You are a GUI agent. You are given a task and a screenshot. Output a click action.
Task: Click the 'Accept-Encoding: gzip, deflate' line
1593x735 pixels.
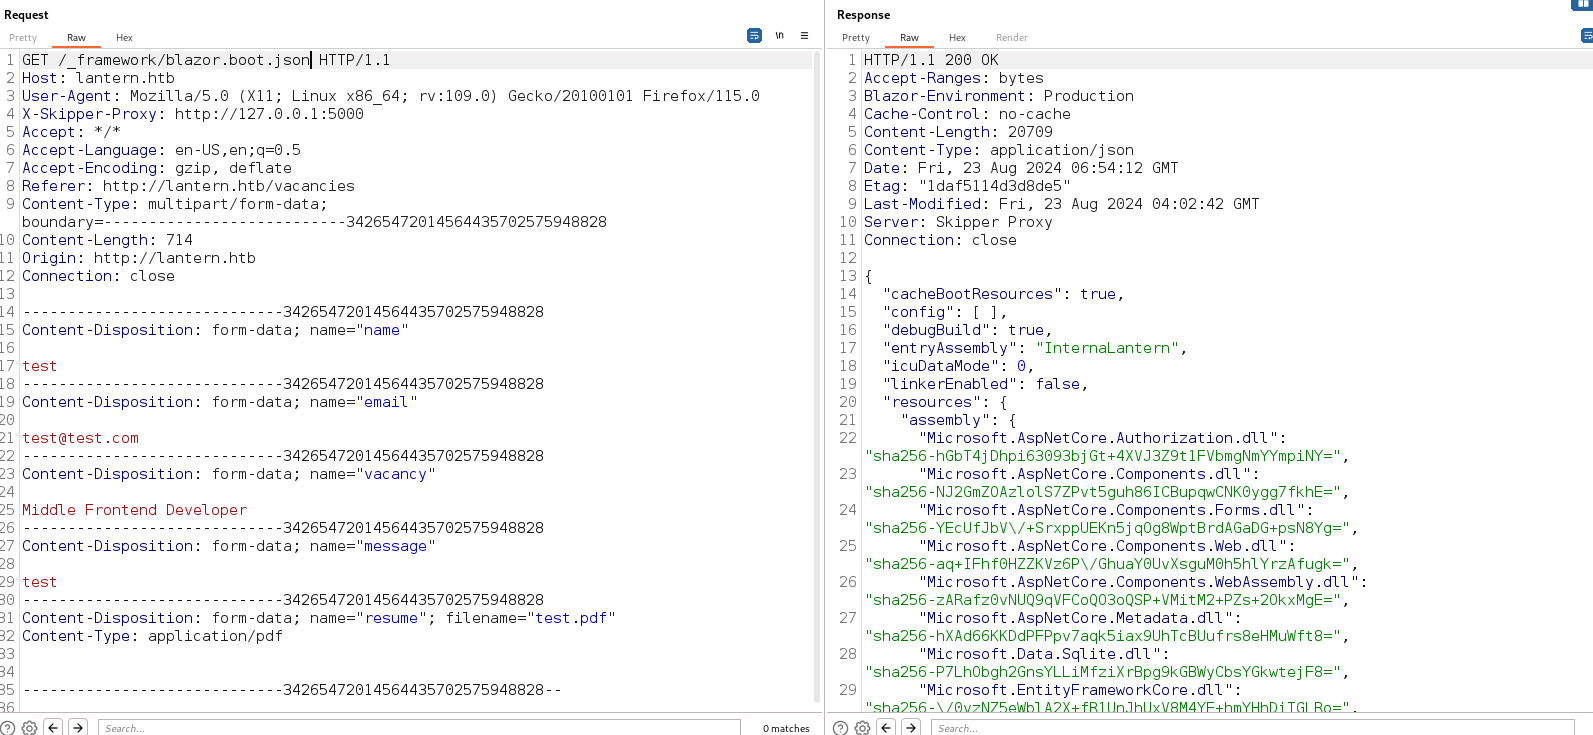(x=157, y=168)
